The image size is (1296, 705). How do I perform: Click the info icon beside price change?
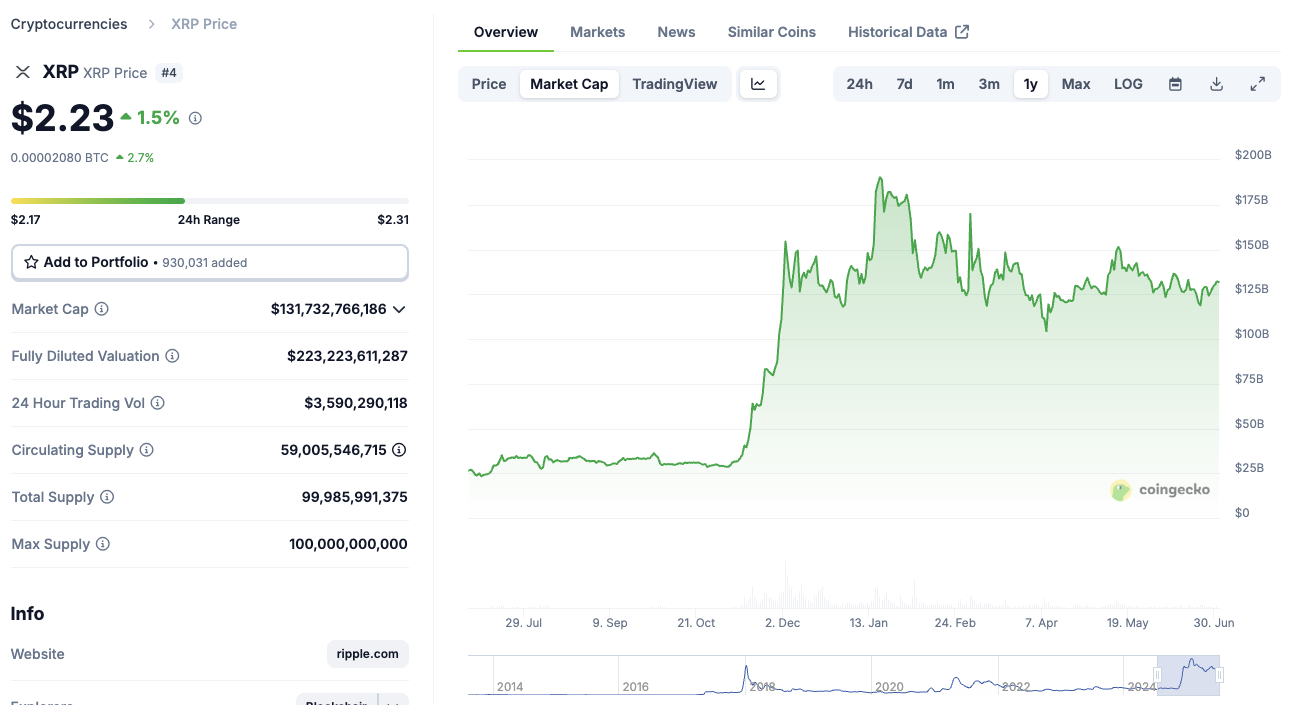pos(195,118)
